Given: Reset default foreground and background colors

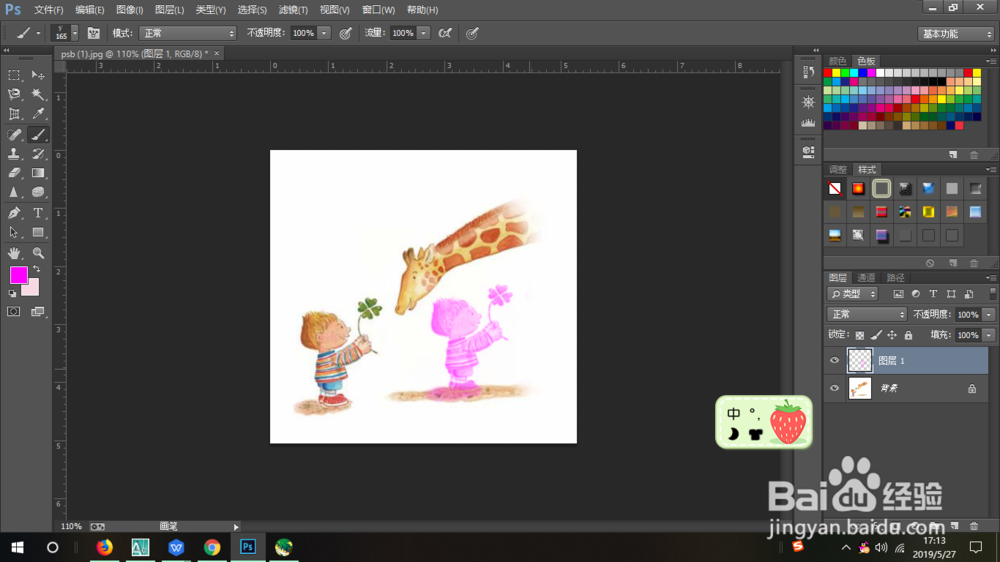Looking at the screenshot, I should (12, 293).
